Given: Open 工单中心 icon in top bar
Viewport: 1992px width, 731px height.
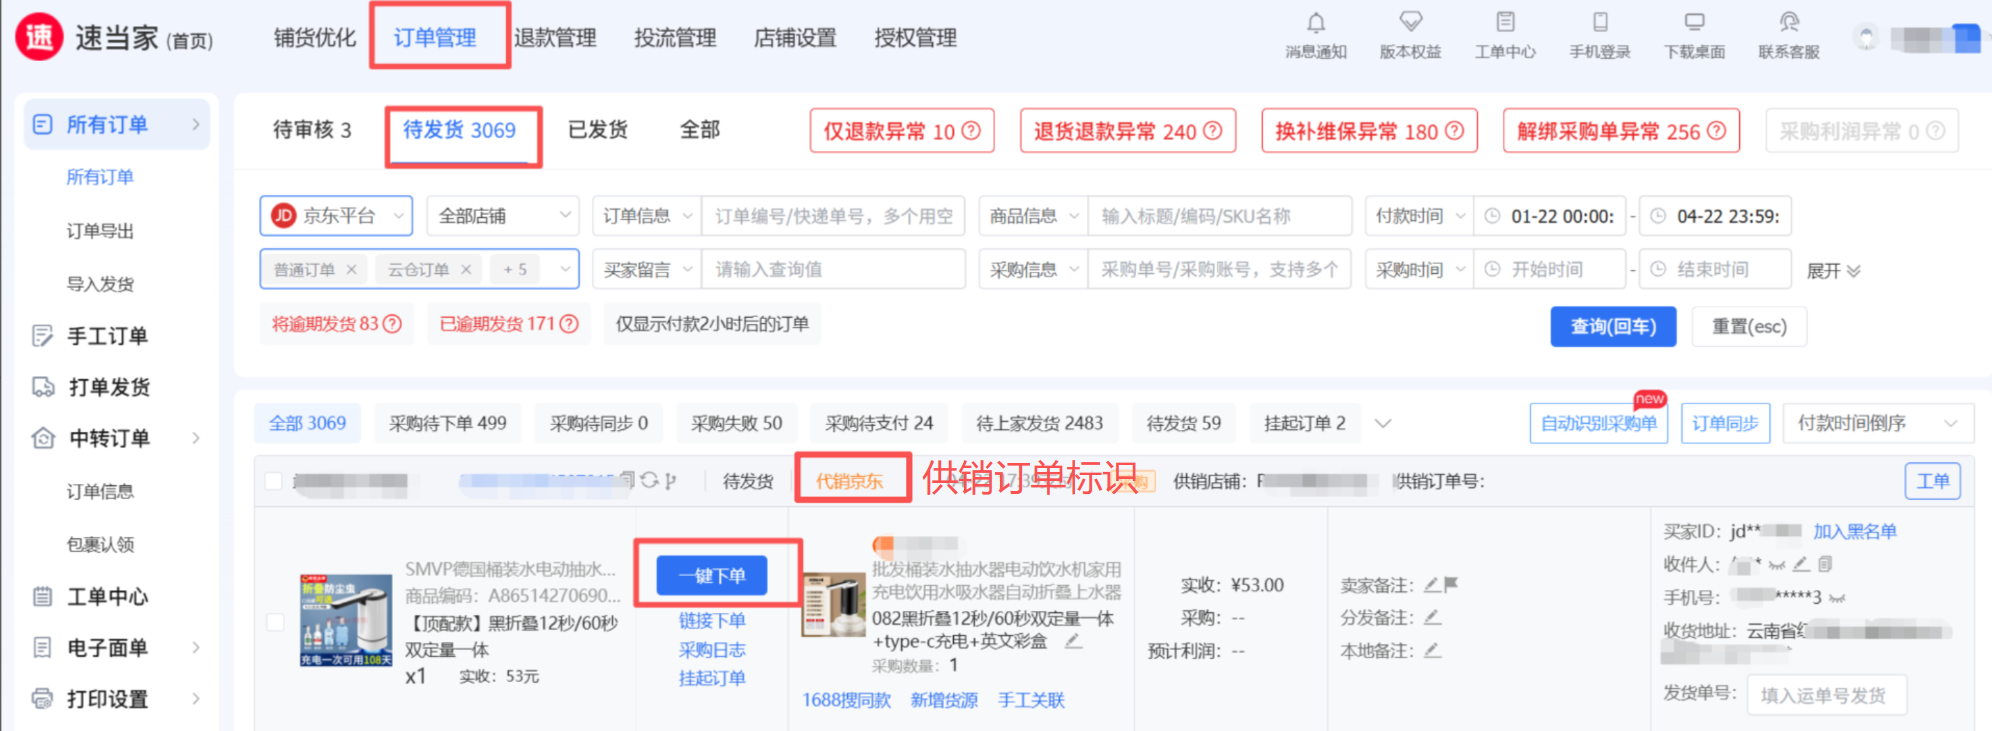Looking at the screenshot, I should [1505, 22].
